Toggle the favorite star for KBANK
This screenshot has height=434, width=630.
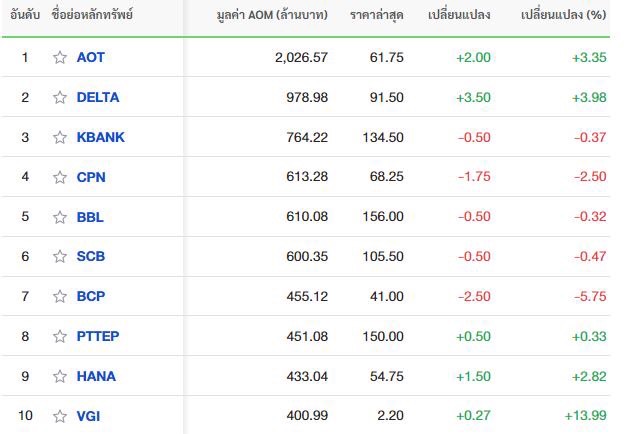(60, 137)
